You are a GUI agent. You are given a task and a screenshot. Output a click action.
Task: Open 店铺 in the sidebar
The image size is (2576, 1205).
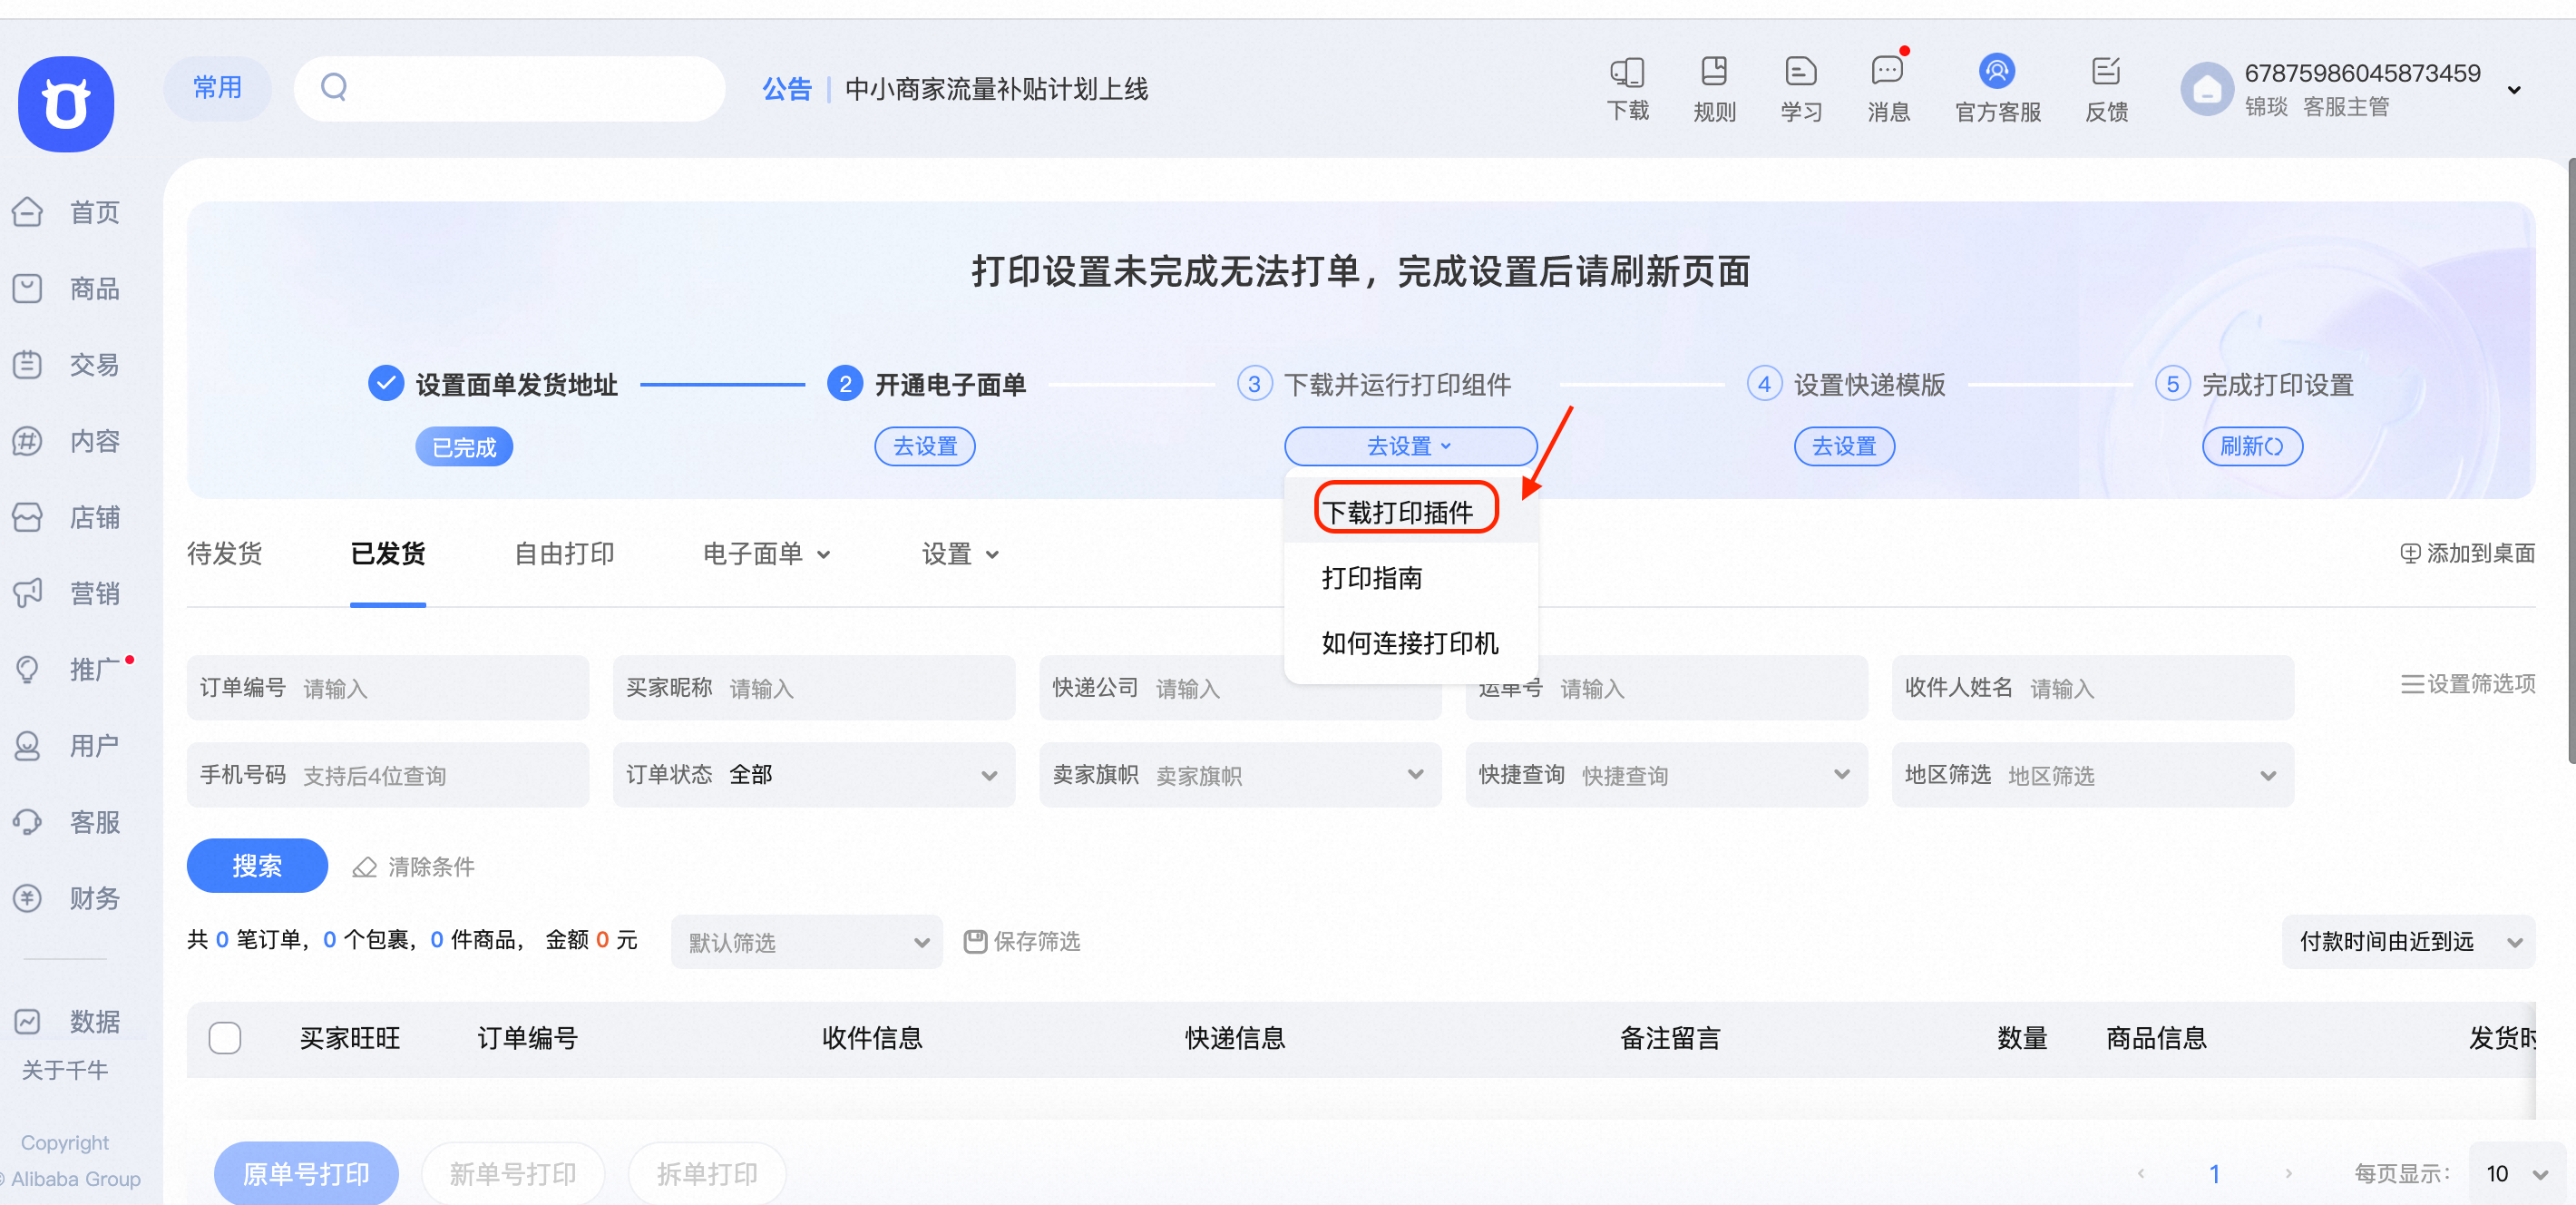(66, 517)
